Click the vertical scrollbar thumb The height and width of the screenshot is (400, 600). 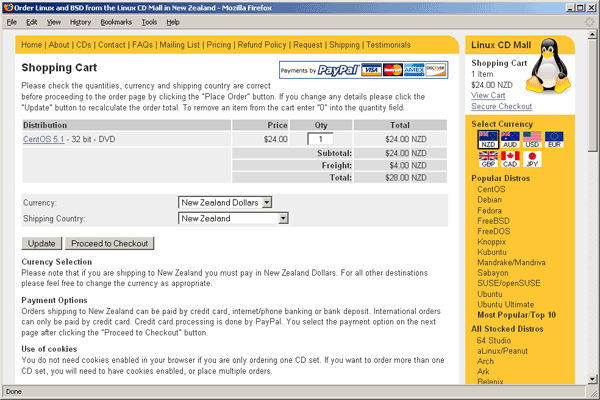click(x=592, y=95)
